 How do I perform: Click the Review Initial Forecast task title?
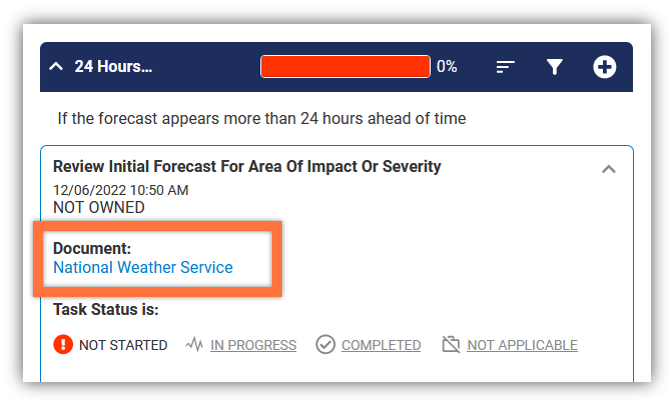[247, 166]
